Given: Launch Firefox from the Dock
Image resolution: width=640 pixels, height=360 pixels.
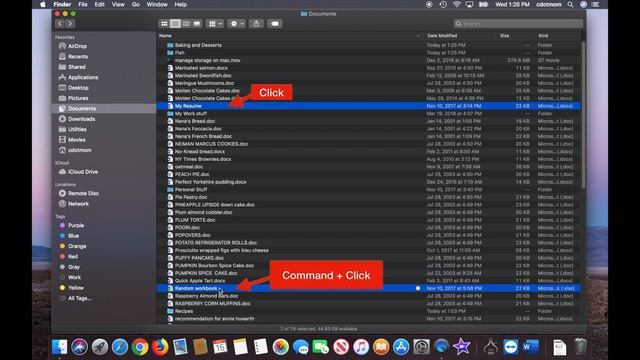Looking at the screenshot, I should (x=160, y=347).
